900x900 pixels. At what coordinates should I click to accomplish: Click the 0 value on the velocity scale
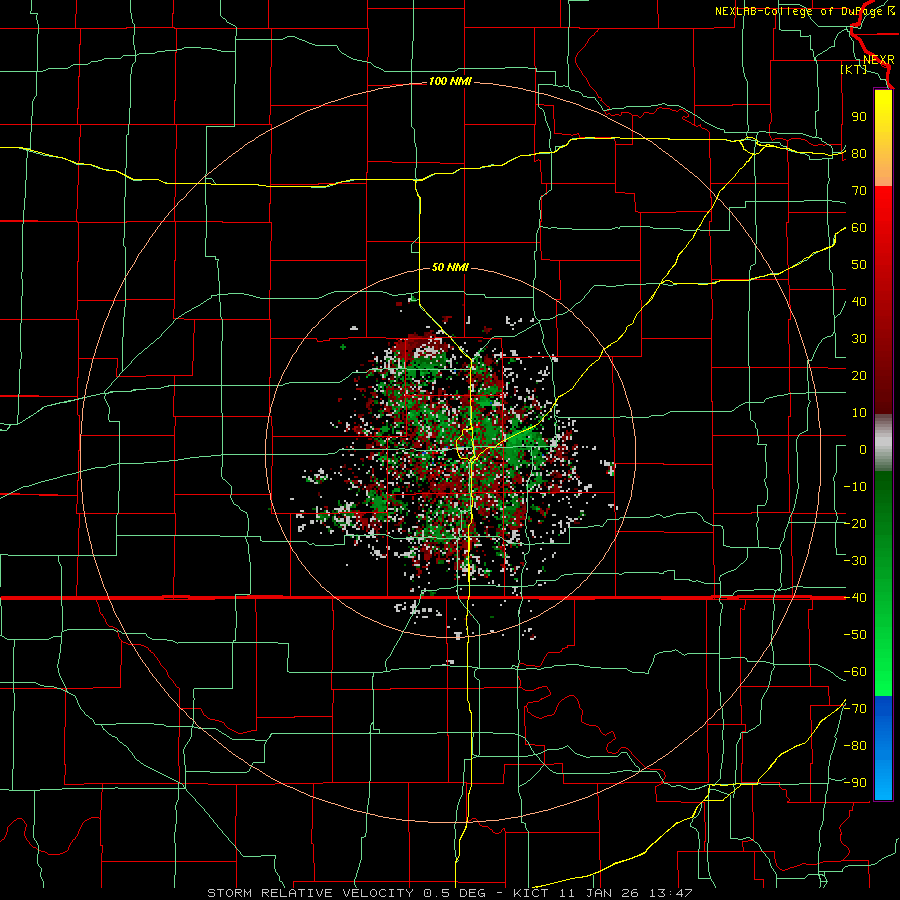(x=863, y=449)
